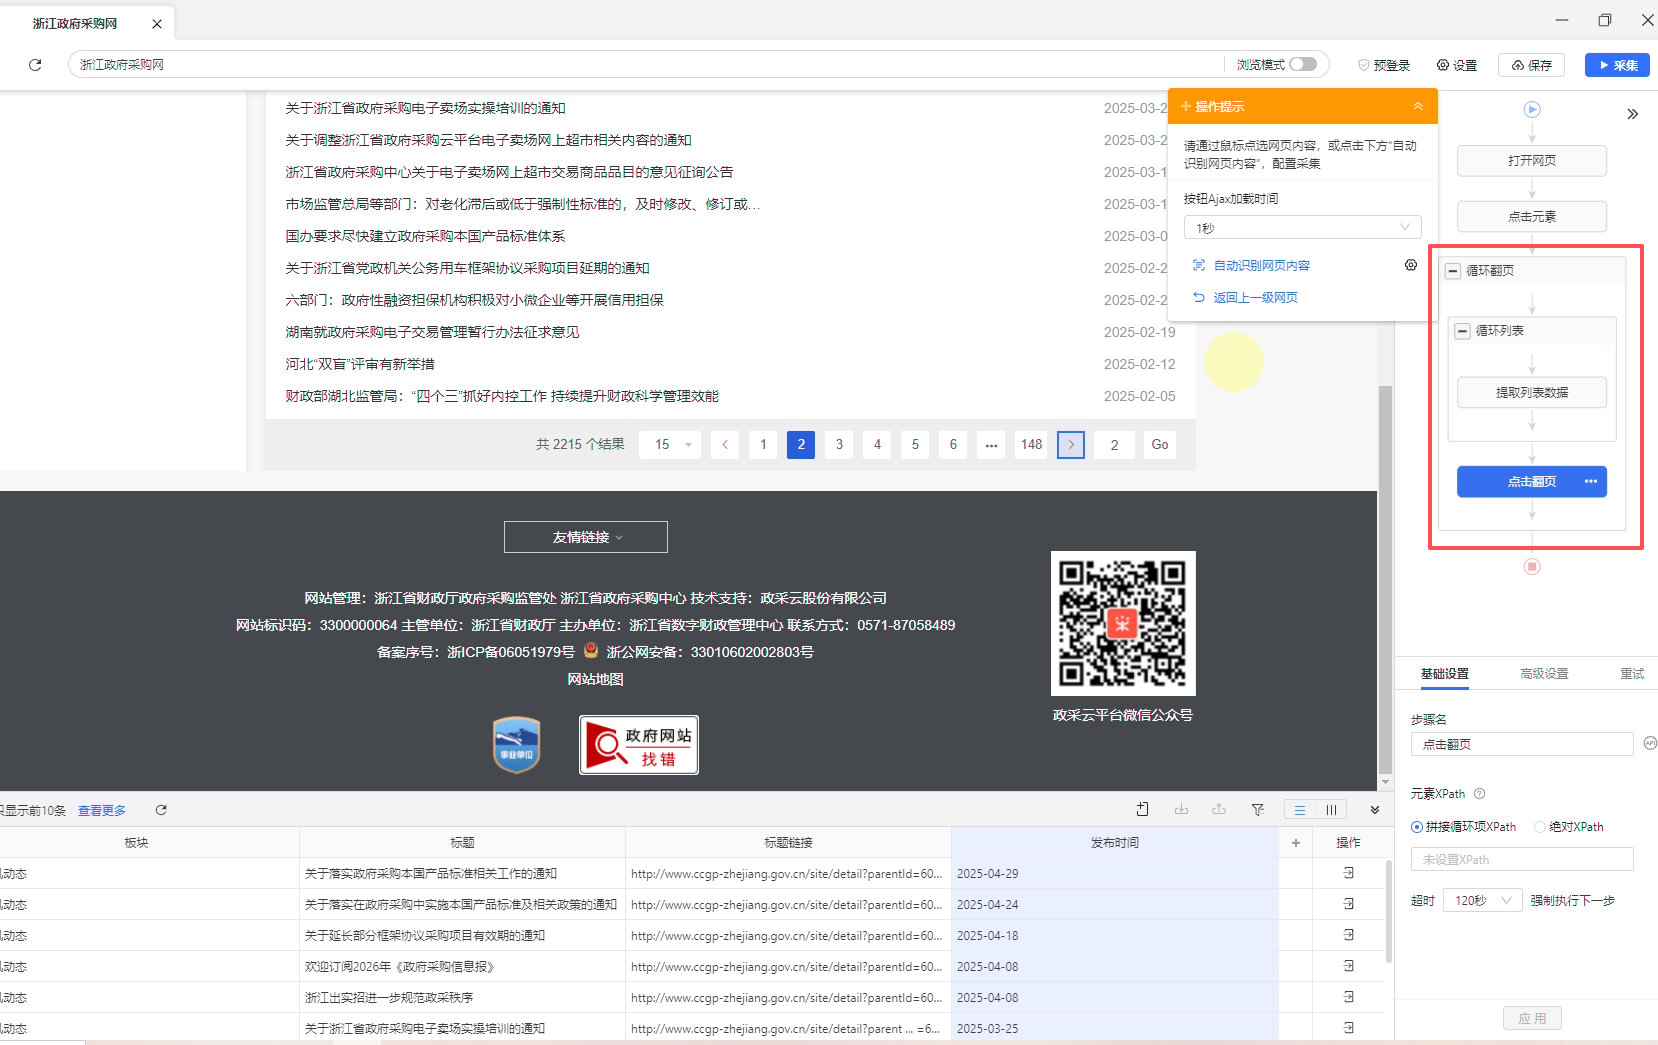Click the filter funnel icon in data toolbar
Viewport: 1658px width, 1045px height.
point(1258,810)
